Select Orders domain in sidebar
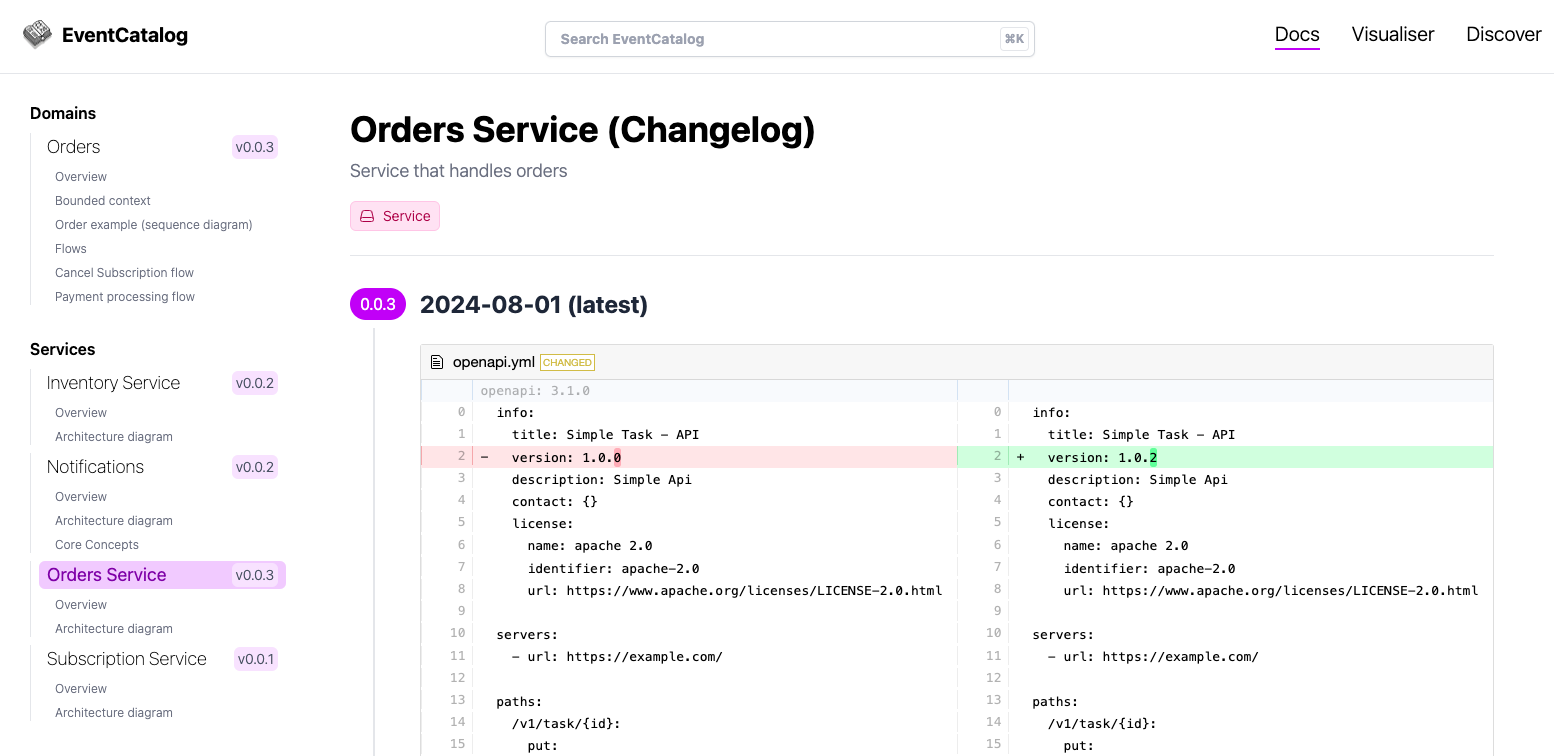 tap(74, 147)
